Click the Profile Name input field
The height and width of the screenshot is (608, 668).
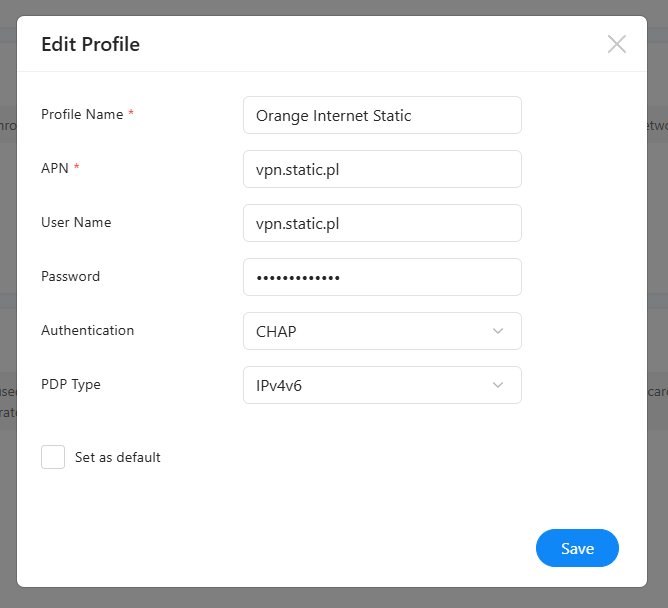click(382, 115)
